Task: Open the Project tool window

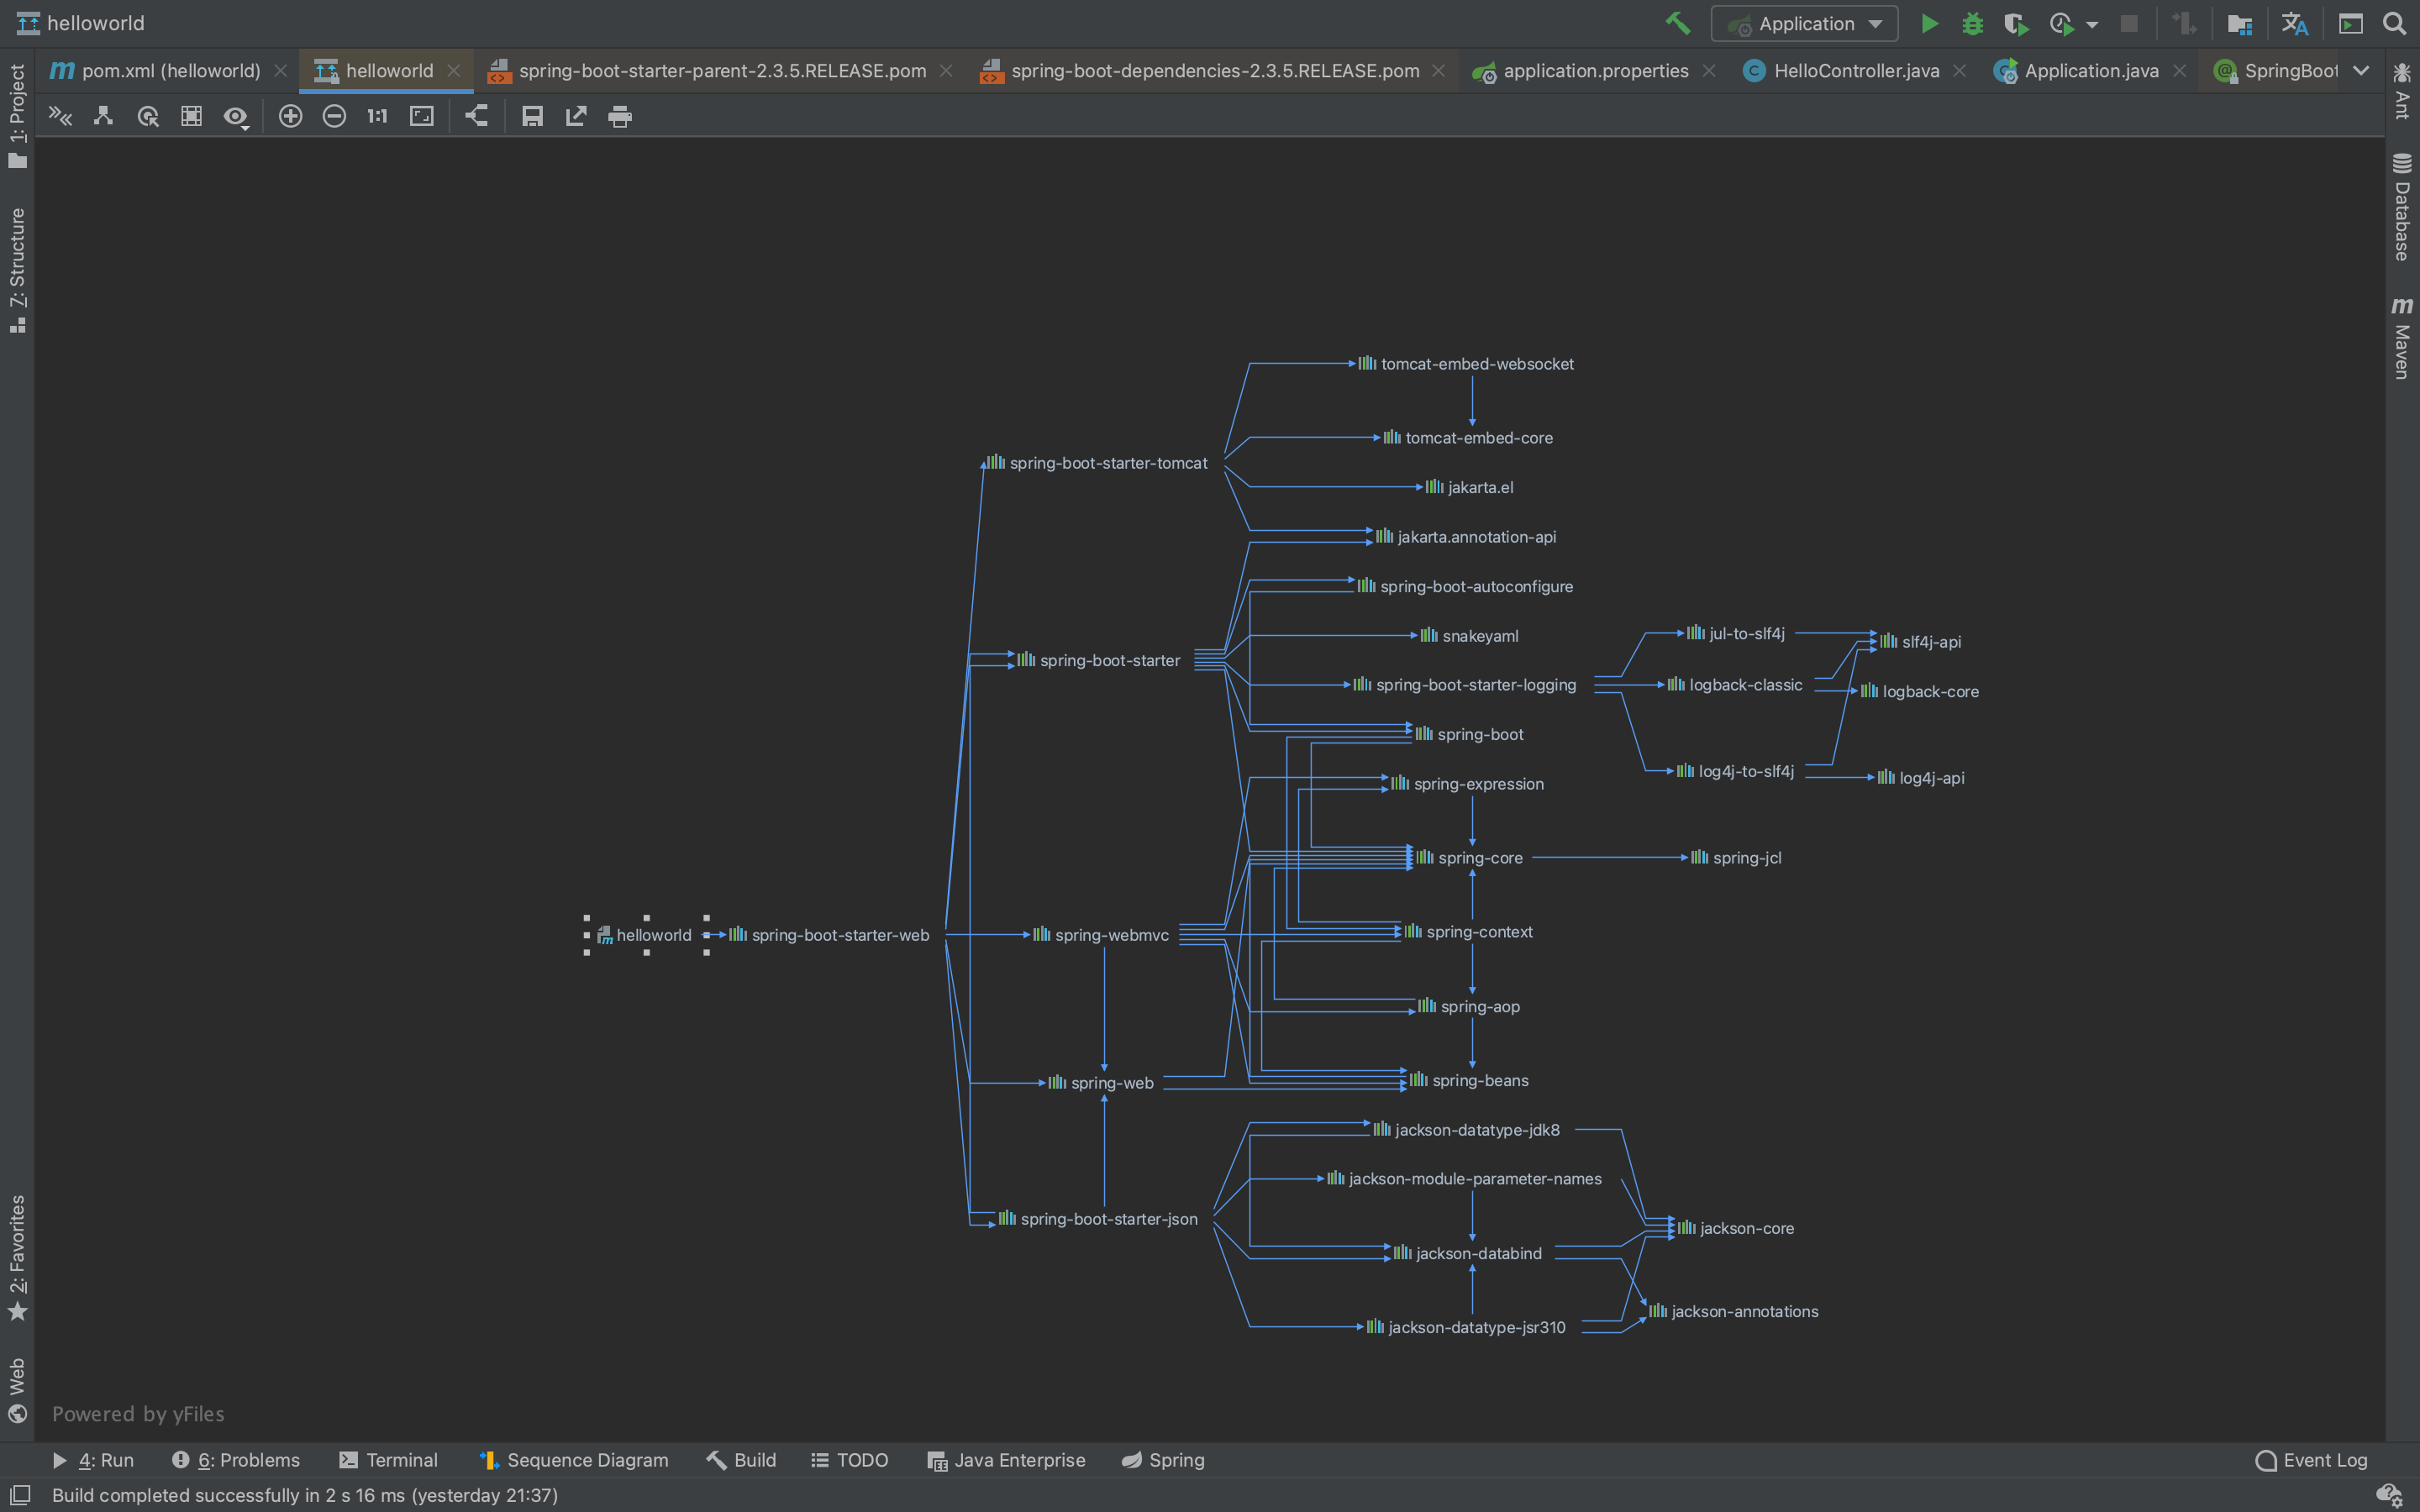Action: point(17,116)
